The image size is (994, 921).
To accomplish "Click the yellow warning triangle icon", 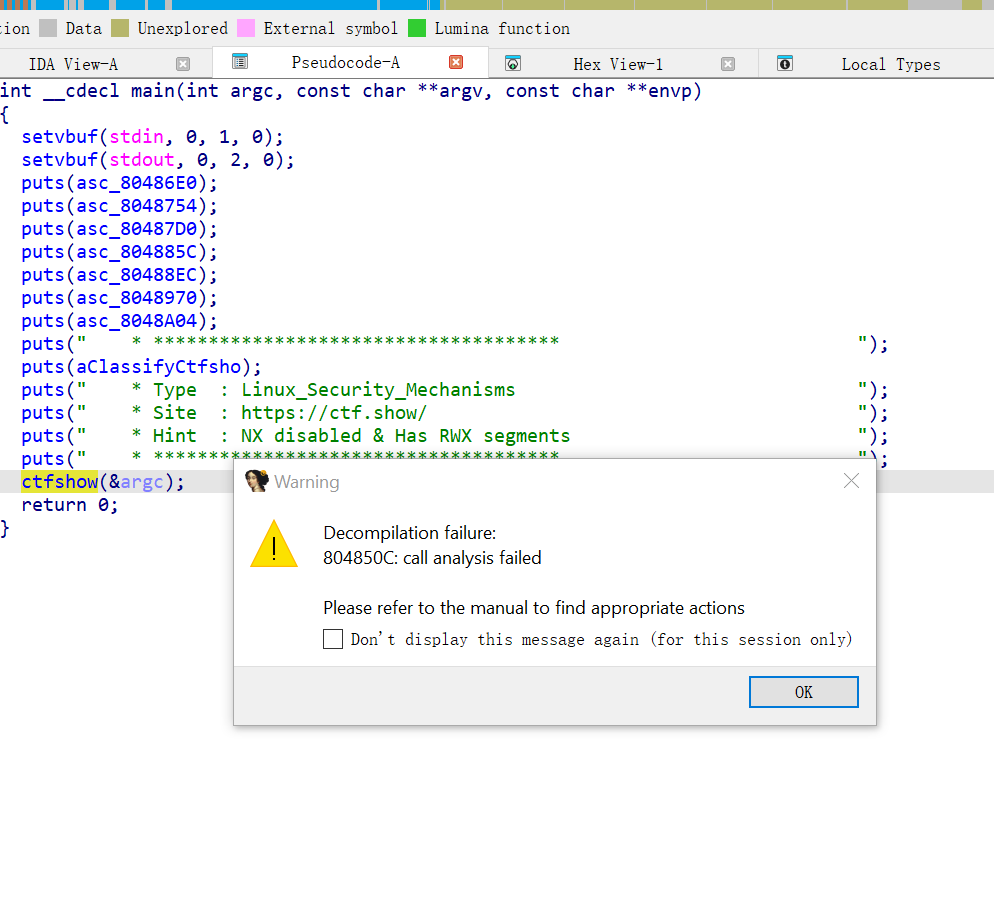I will (x=274, y=544).
